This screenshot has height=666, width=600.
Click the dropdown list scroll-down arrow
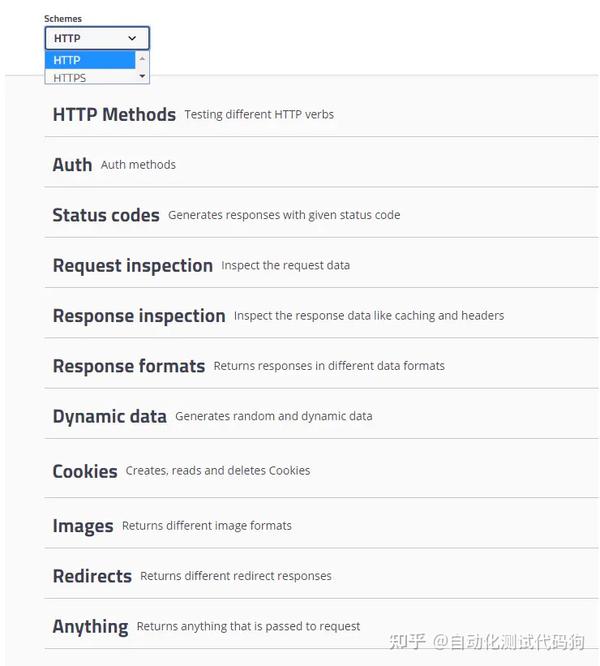click(142, 76)
